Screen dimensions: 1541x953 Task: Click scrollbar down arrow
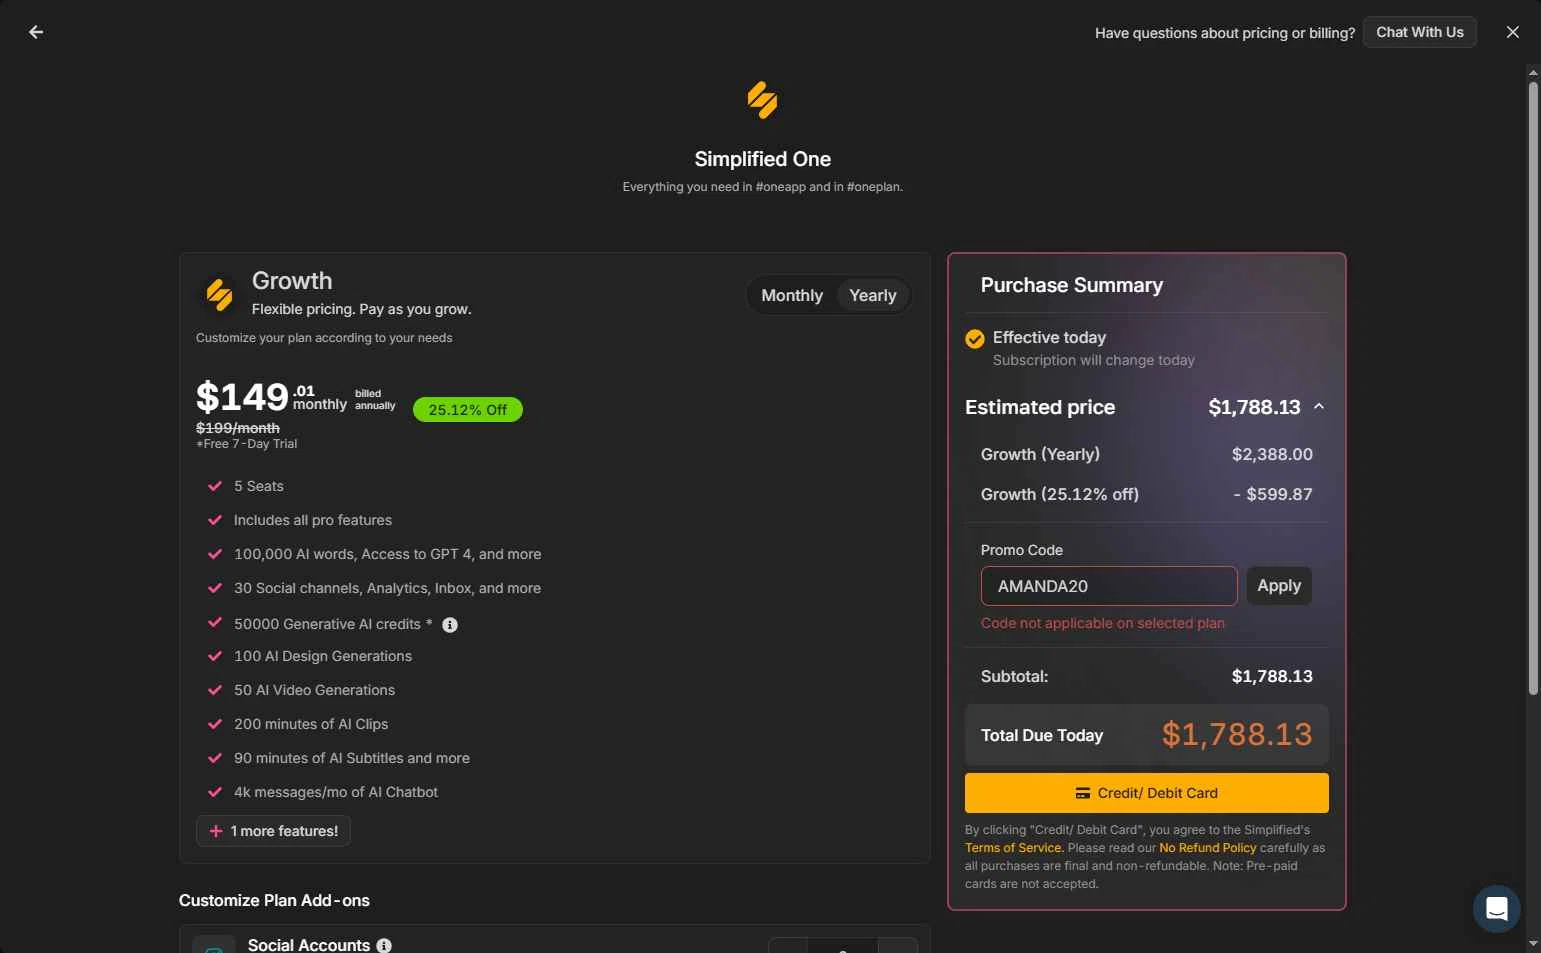(1533, 943)
